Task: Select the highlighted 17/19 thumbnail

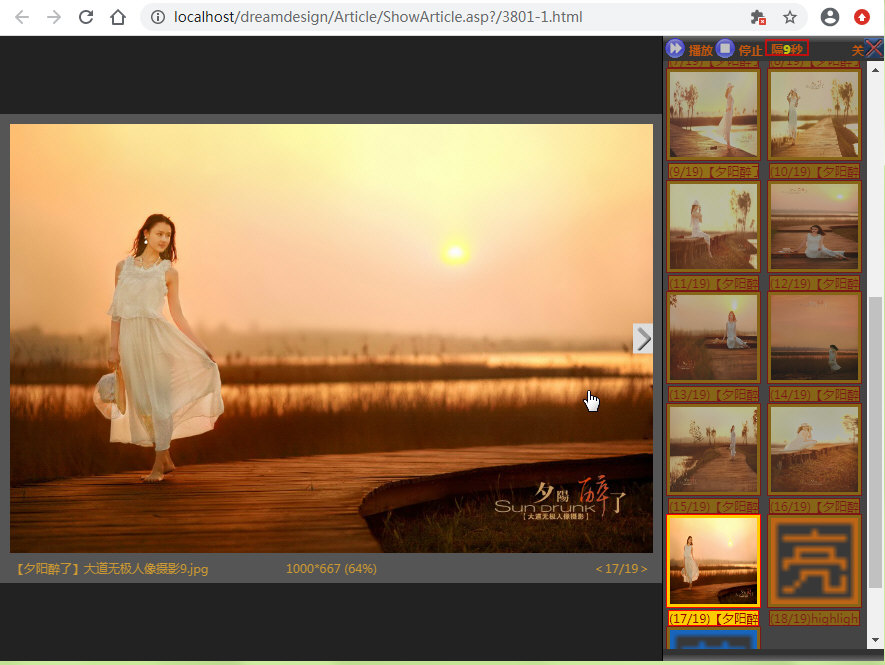Action: pos(713,561)
